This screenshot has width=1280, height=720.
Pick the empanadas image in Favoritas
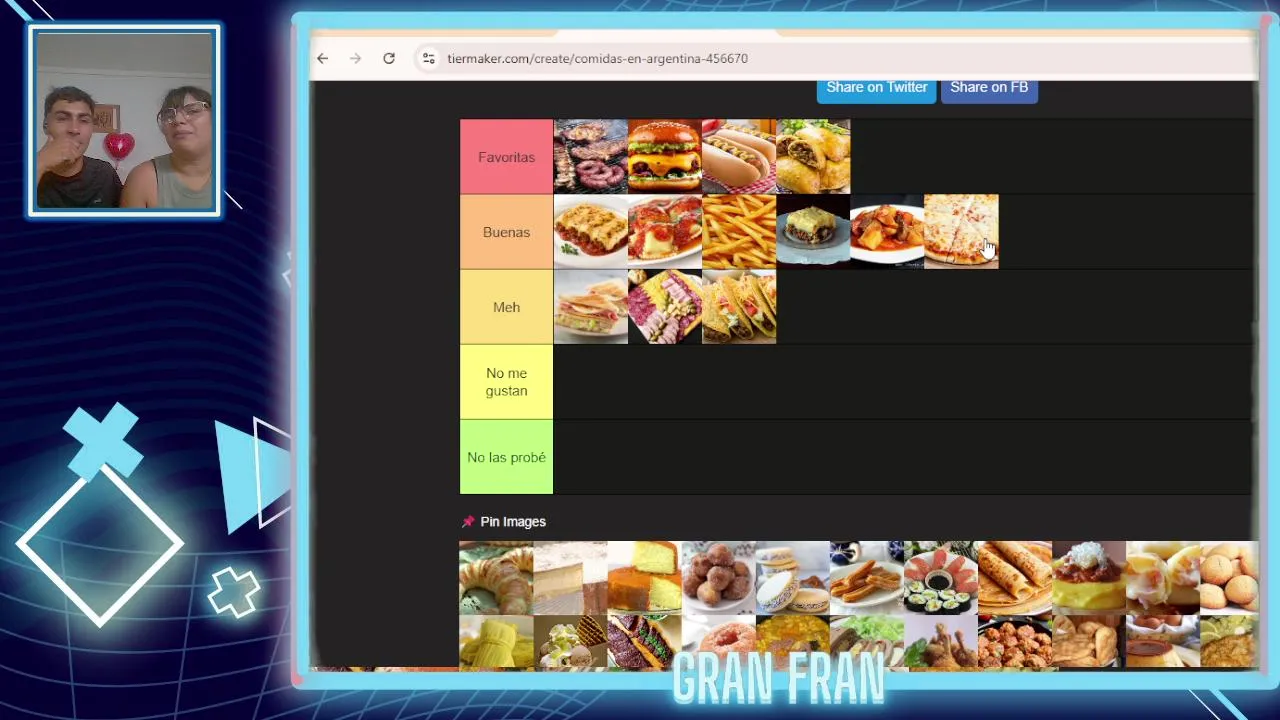[x=813, y=157]
